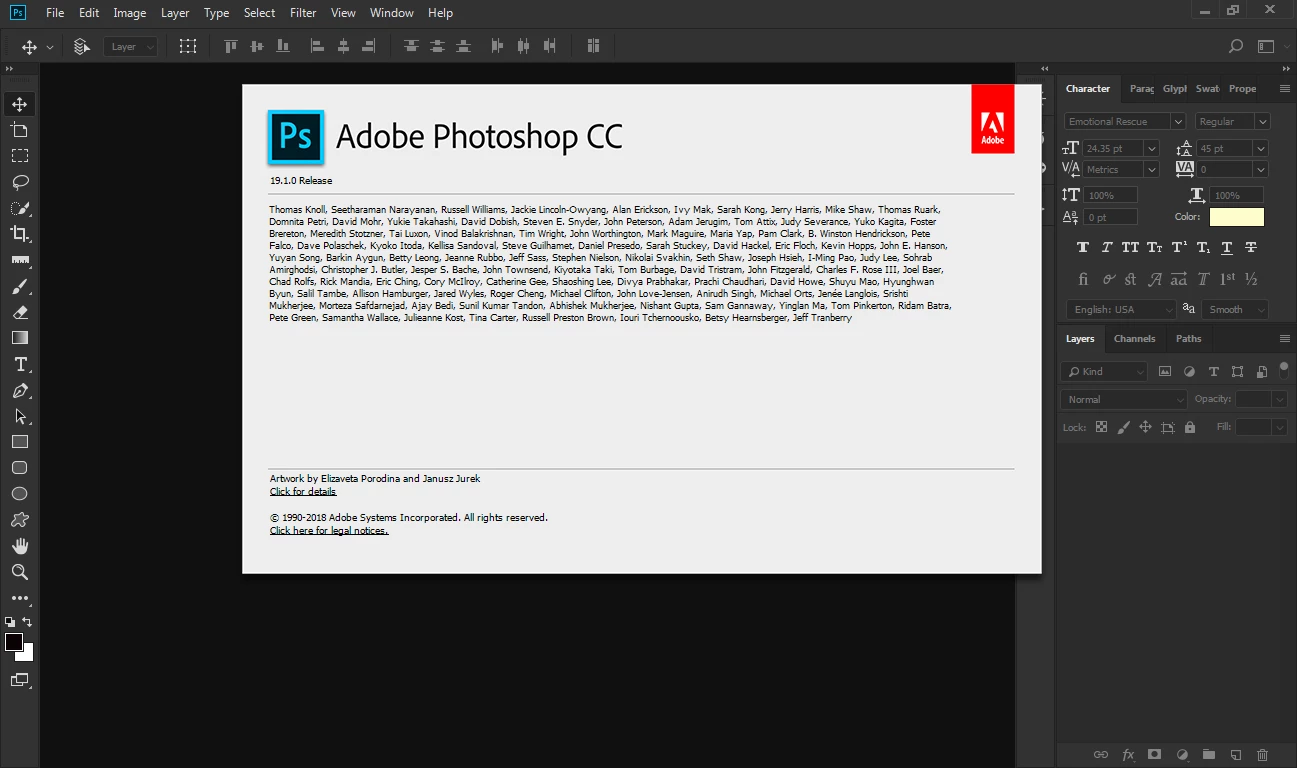This screenshot has width=1297, height=768.
Task: Toggle Show Transform Controls in options bar
Action: coord(188,46)
